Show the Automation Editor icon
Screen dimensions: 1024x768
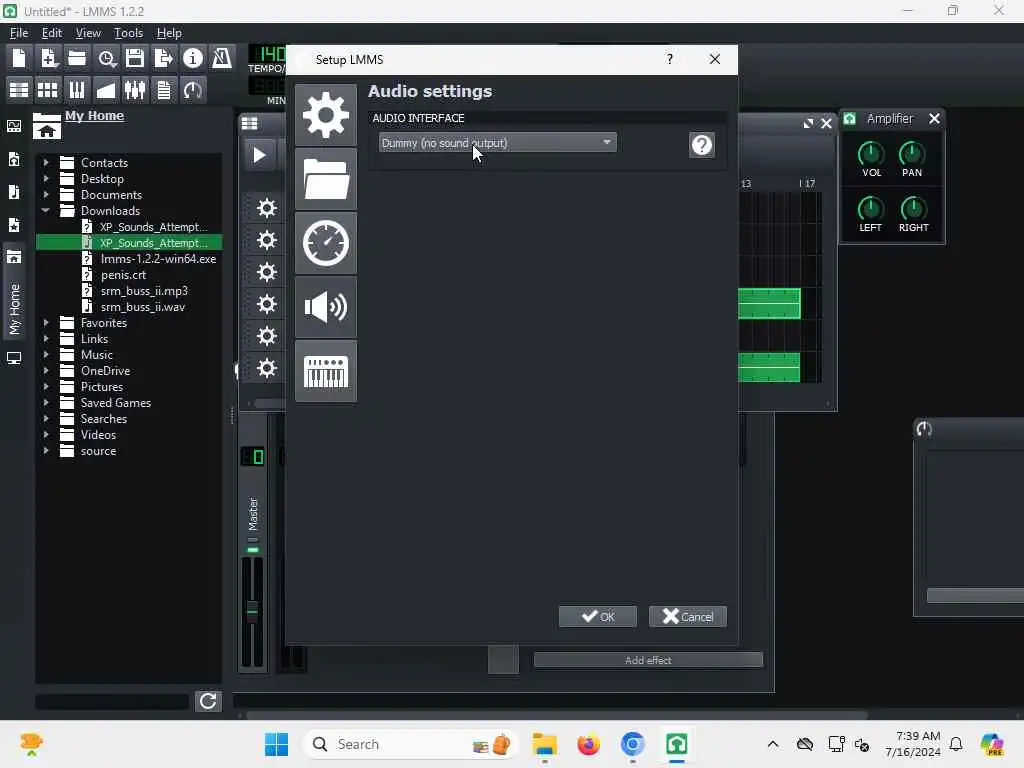click(x=106, y=89)
